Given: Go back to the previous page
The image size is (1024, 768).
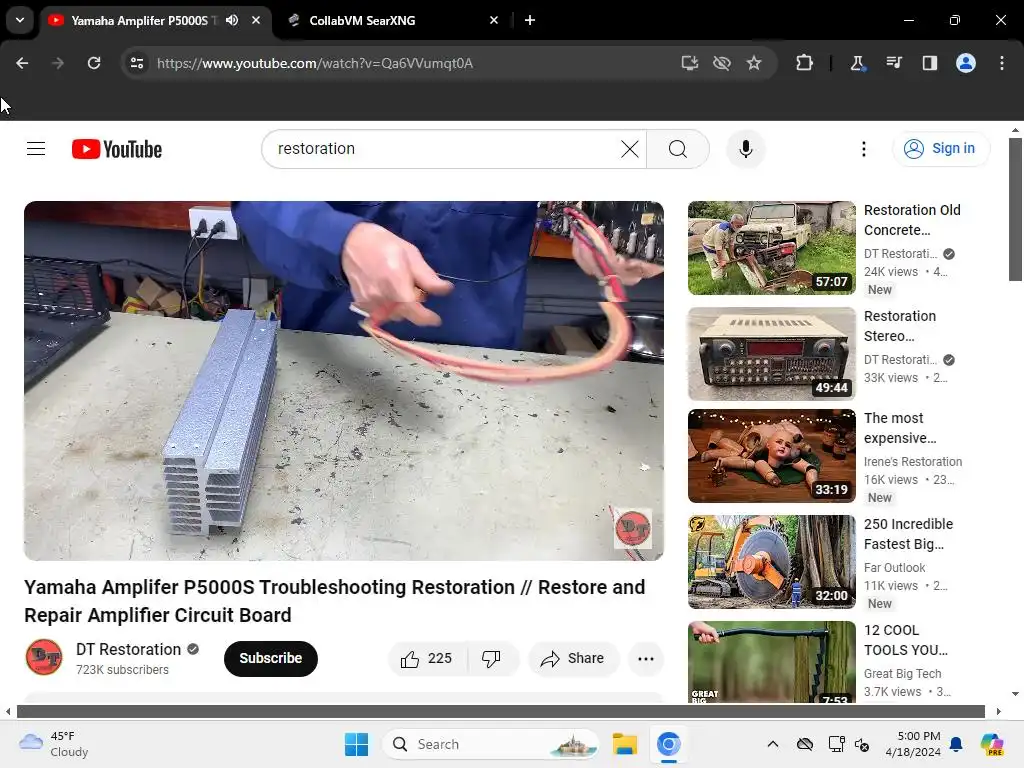Looking at the screenshot, I should [x=22, y=63].
